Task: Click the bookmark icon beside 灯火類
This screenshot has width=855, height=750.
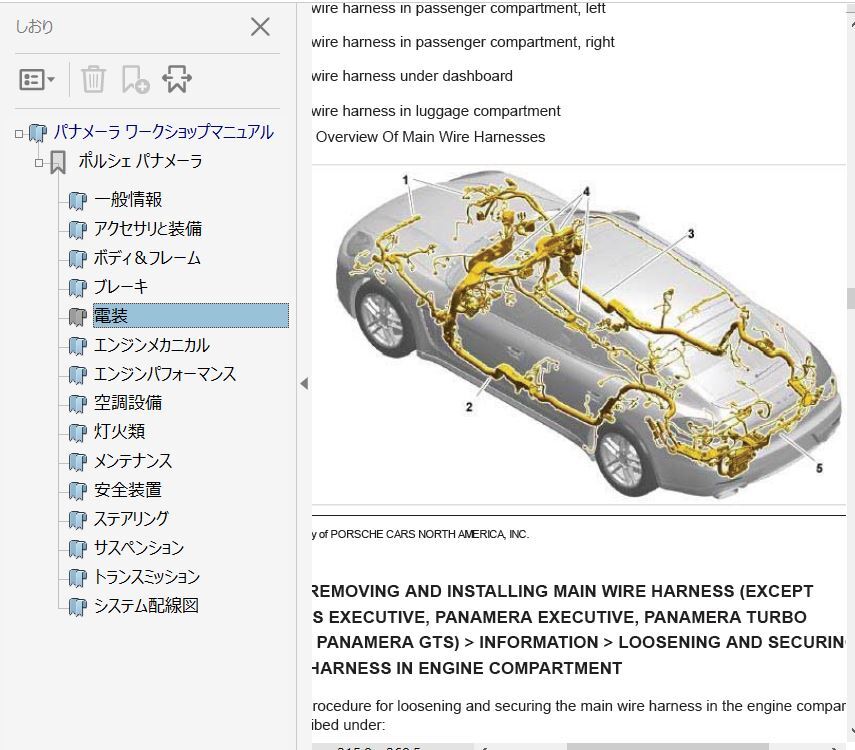Action: pyautogui.click(x=77, y=433)
